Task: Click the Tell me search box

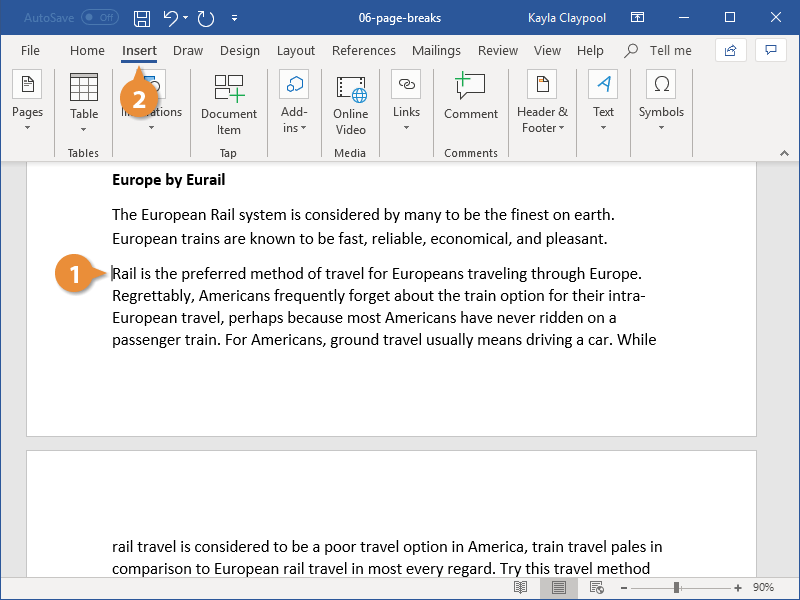Action: (658, 51)
